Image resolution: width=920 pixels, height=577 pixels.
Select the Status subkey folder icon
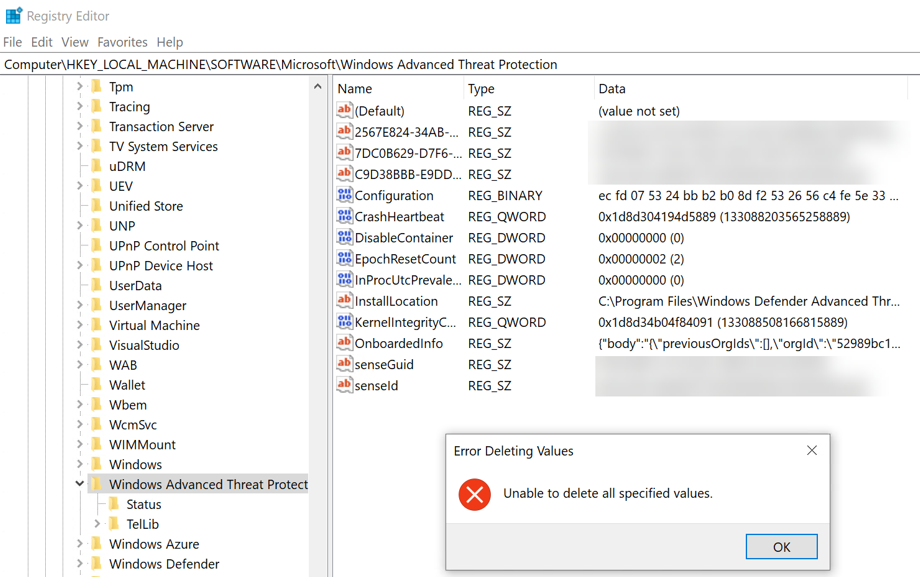114,504
